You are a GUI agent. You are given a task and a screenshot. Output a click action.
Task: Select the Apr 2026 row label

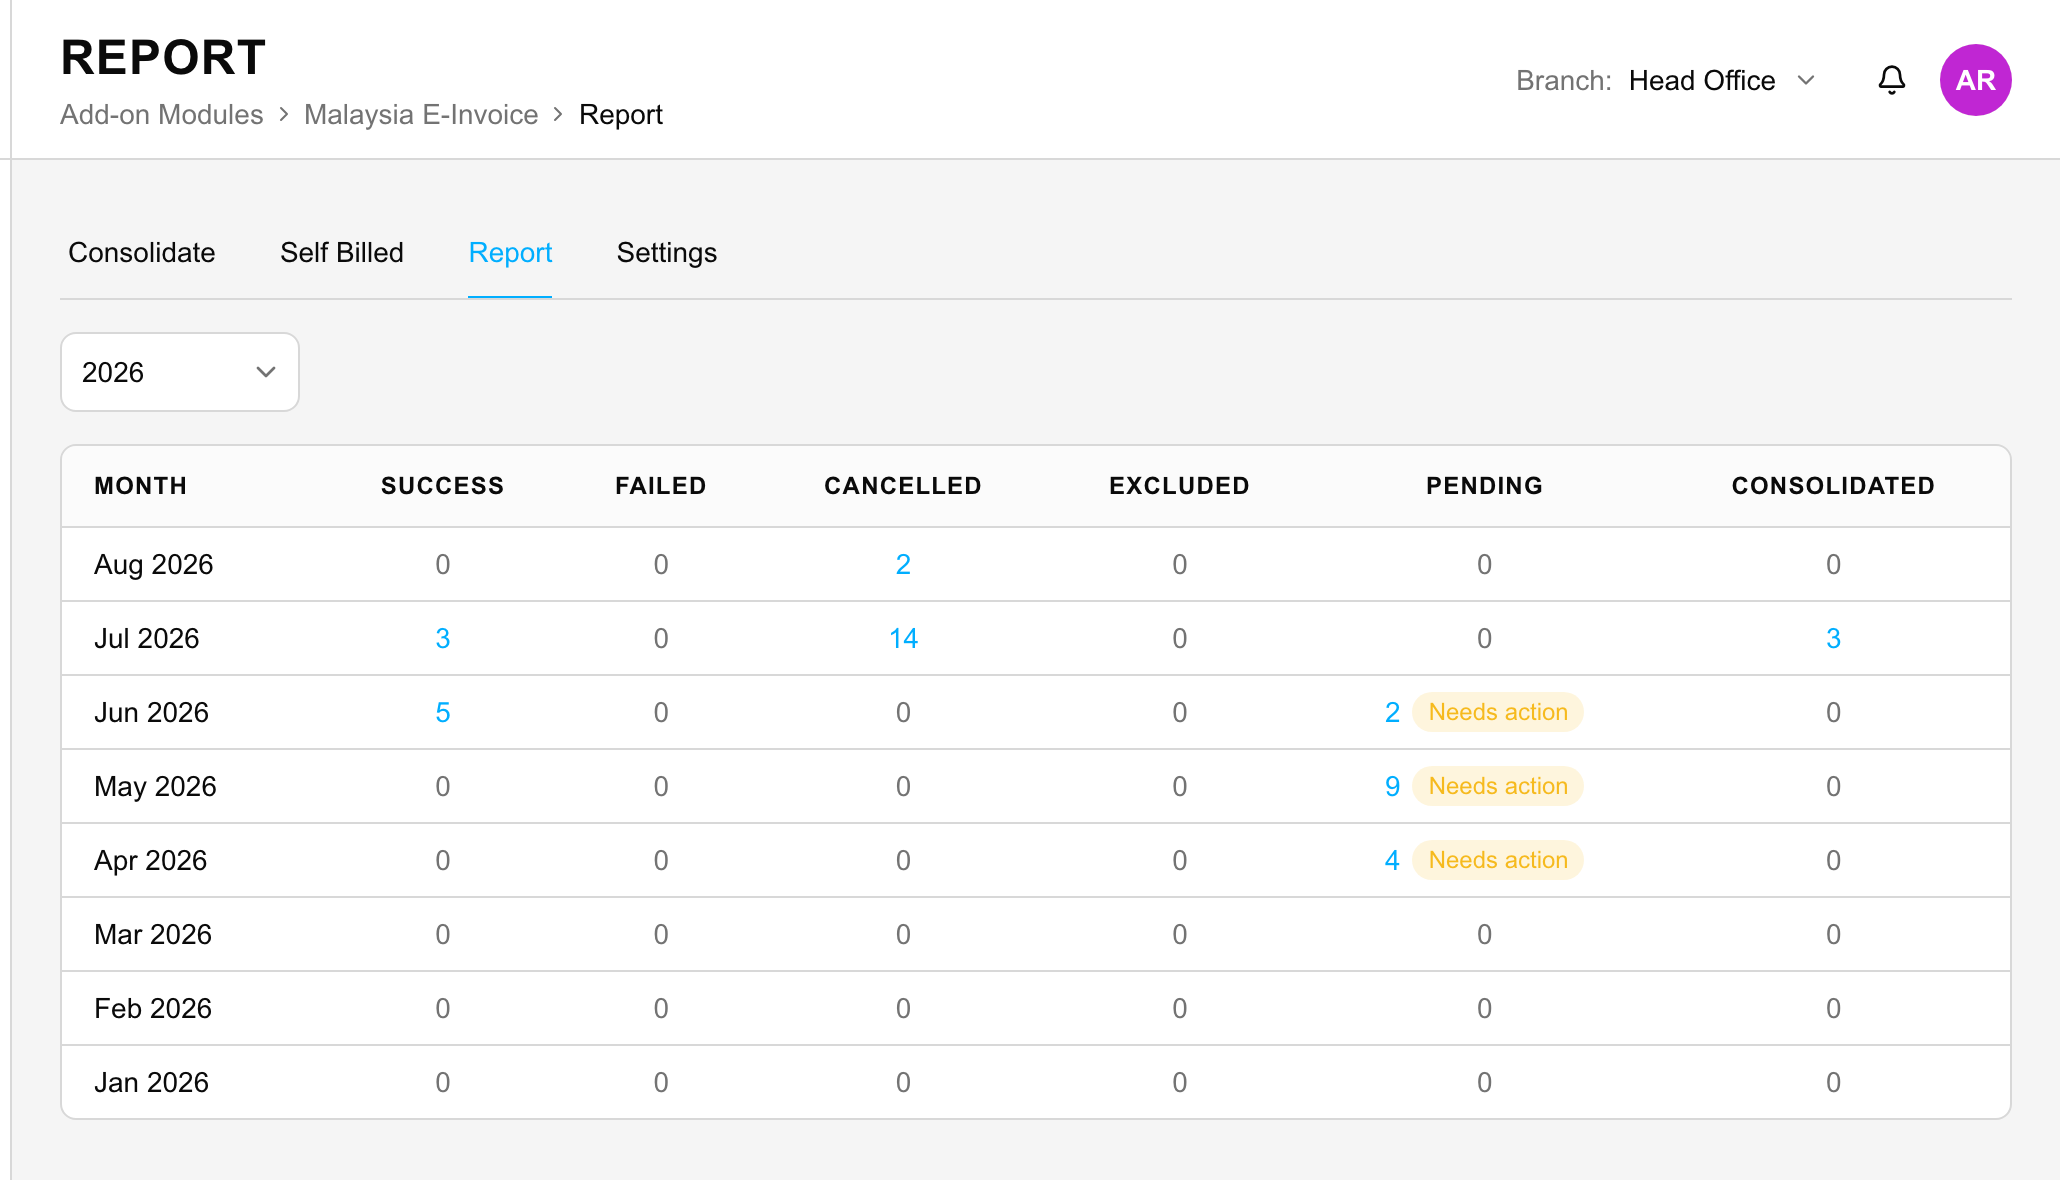(151, 860)
